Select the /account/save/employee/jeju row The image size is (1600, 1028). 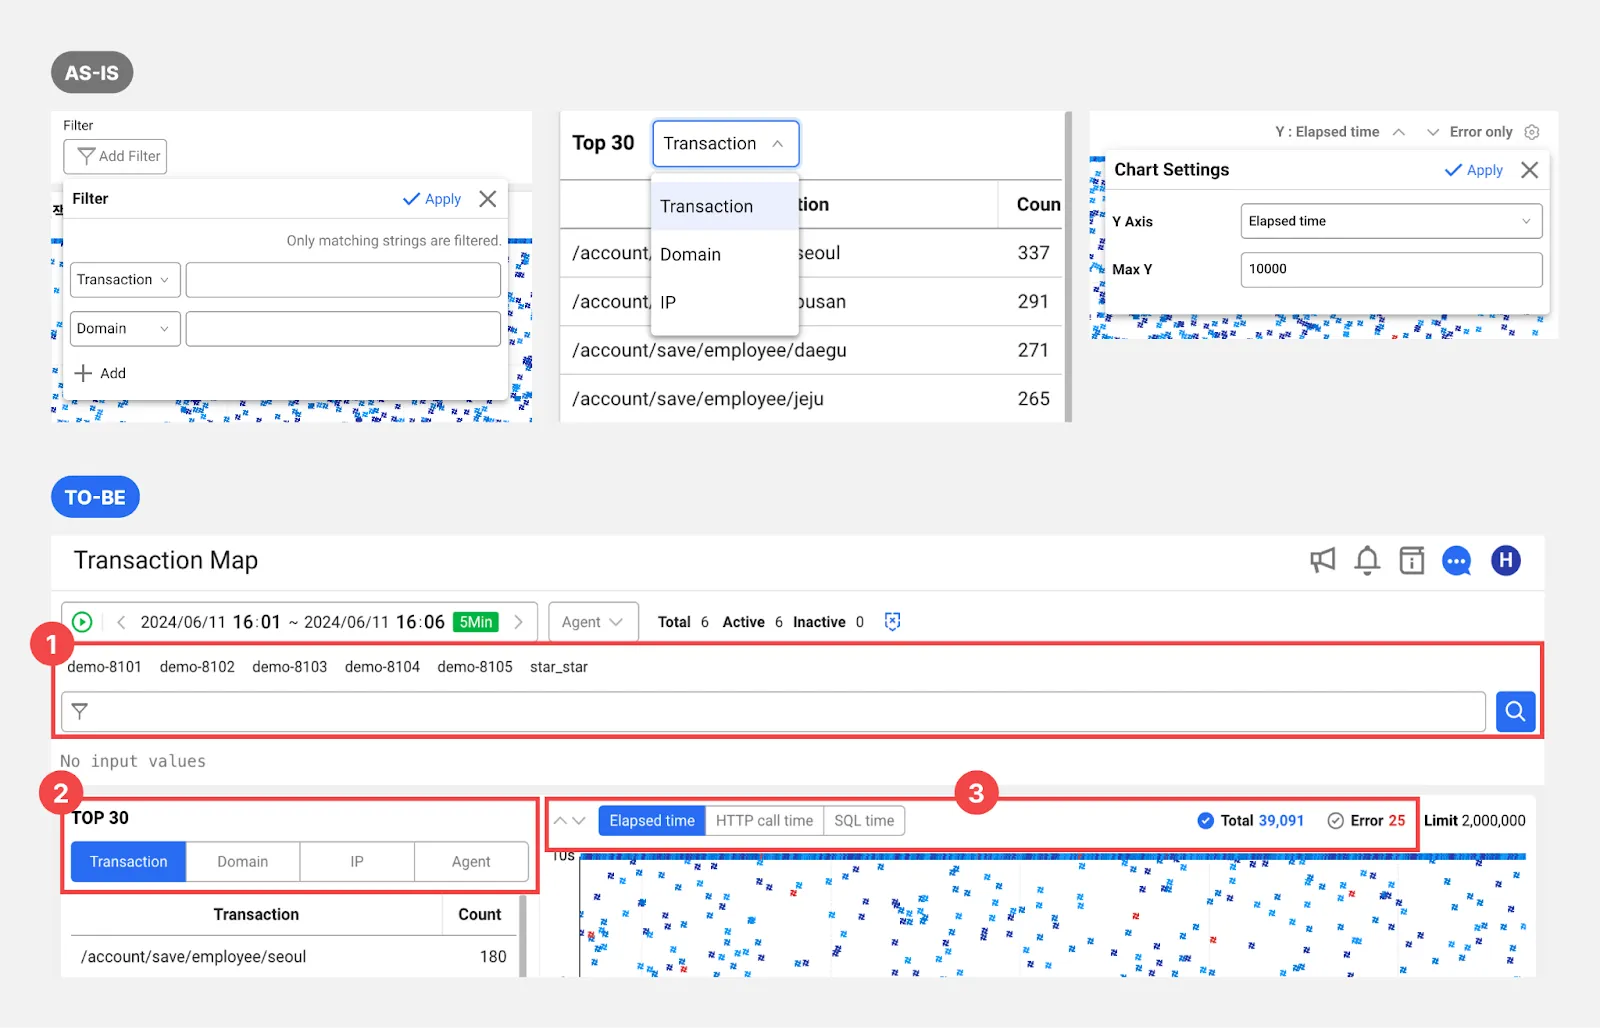tap(811, 399)
